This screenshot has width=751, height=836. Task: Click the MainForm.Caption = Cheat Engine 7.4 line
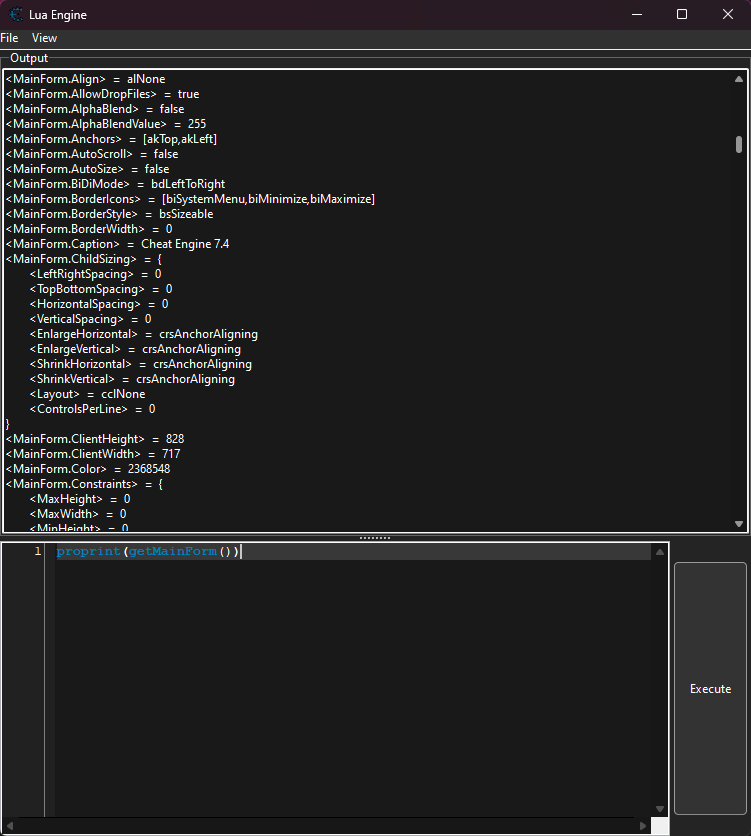(x=117, y=244)
